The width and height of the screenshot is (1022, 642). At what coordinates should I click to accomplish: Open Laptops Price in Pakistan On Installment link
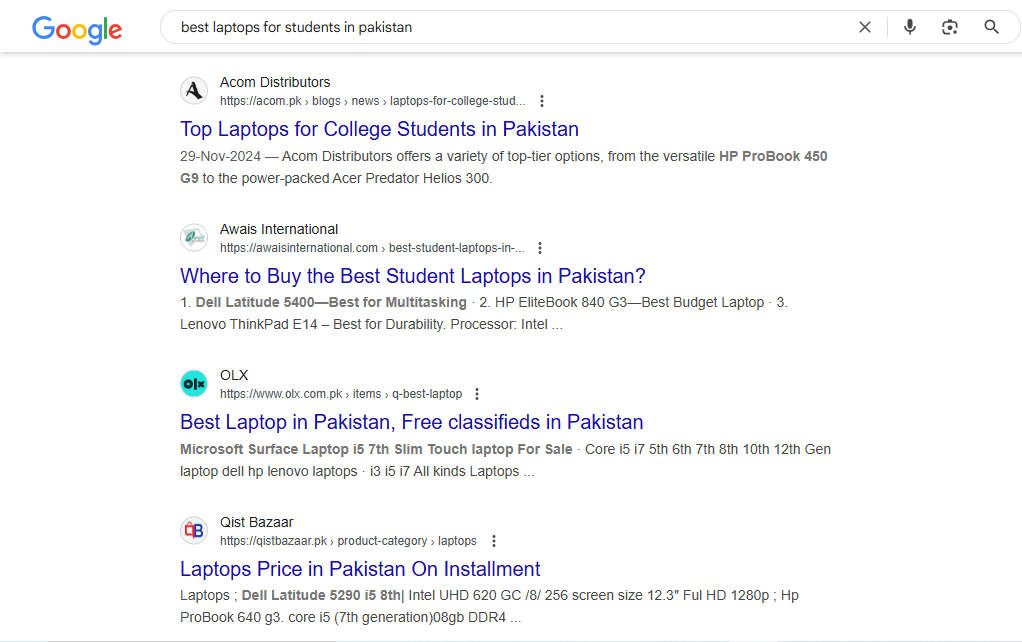point(360,569)
